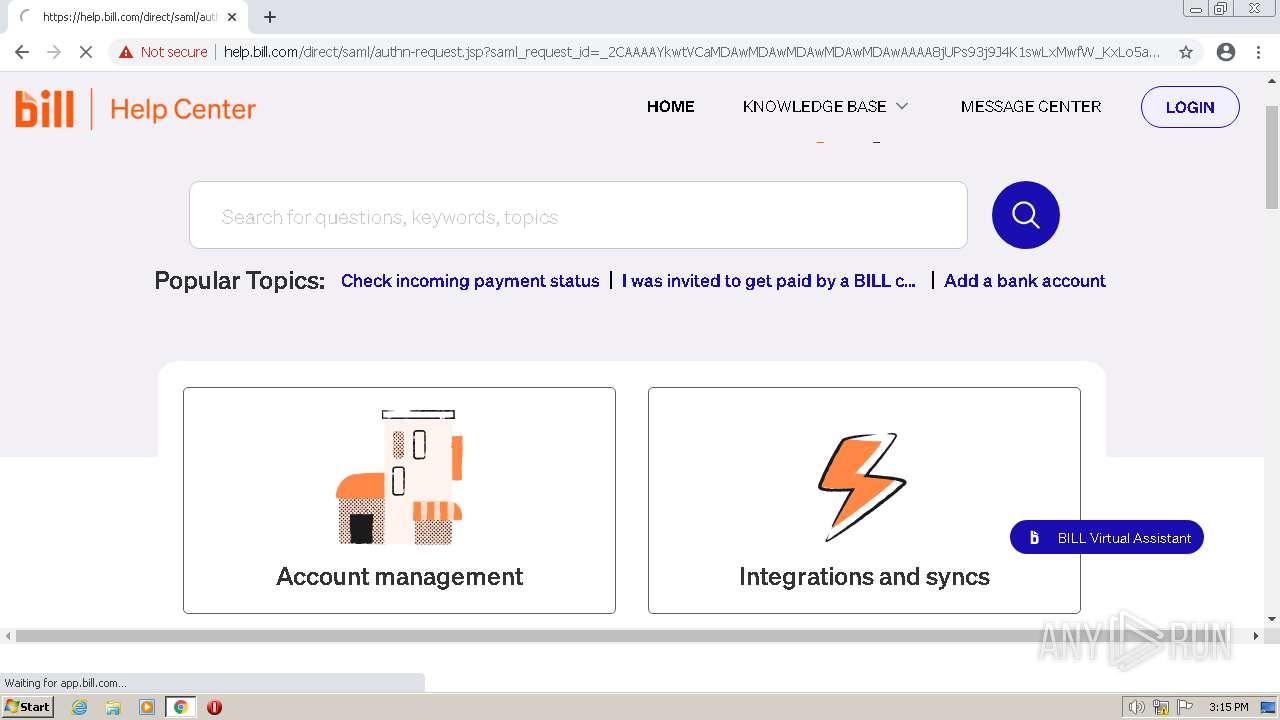The height and width of the screenshot is (720, 1280).
Task: Click the Not secure warning icon
Action: point(125,52)
